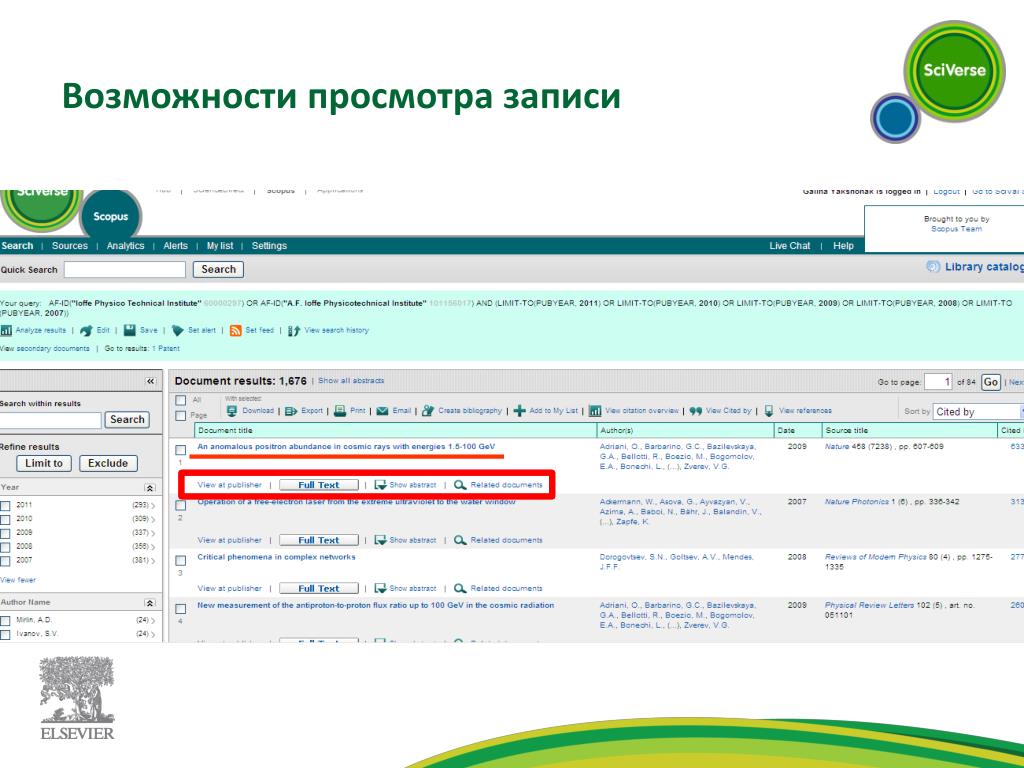Collapse the Author Name filter section
This screenshot has height=768, width=1024.
(150, 603)
